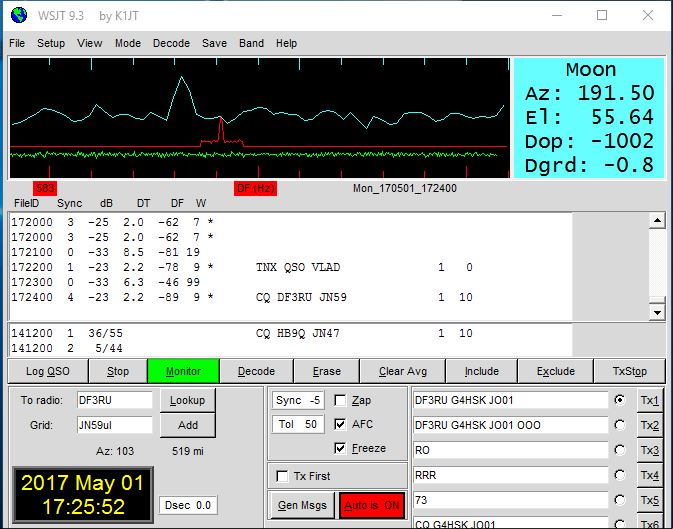Enable the Zap checkbox

click(340, 401)
